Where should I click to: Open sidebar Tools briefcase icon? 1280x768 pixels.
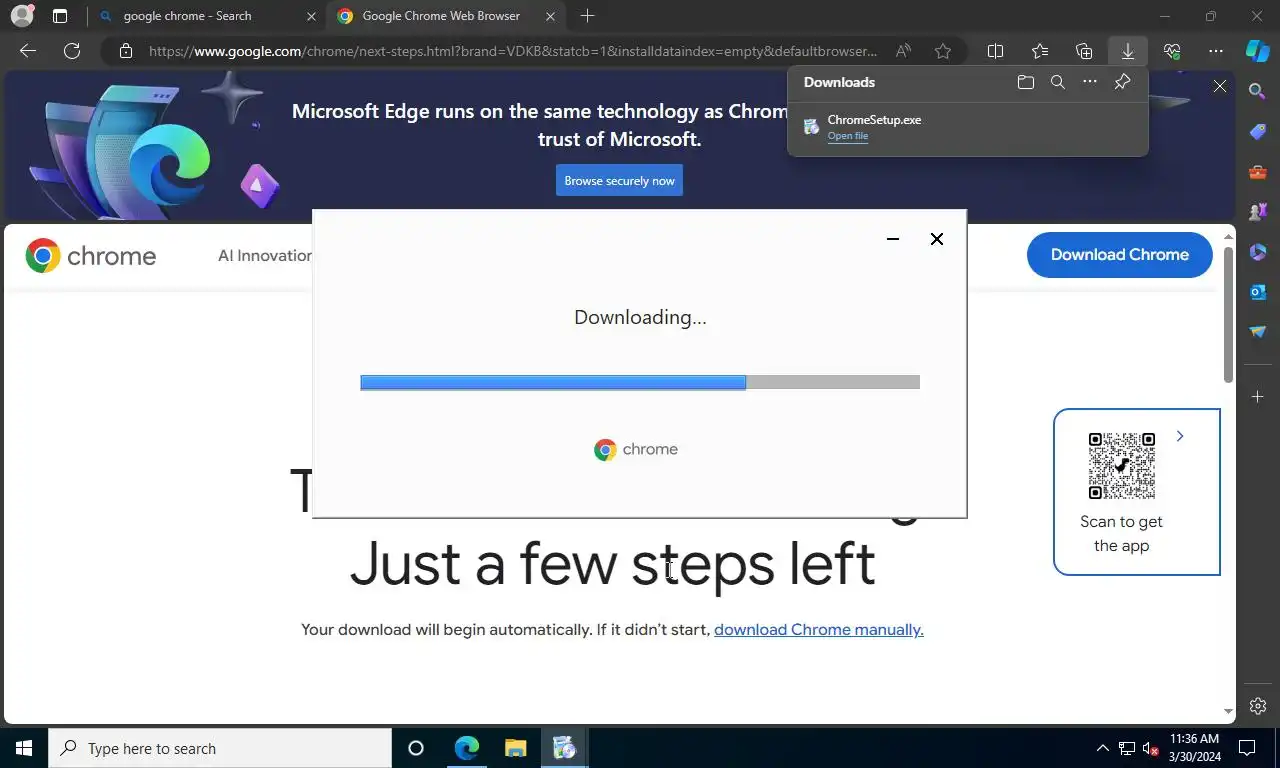click(x=1258, y=172)
